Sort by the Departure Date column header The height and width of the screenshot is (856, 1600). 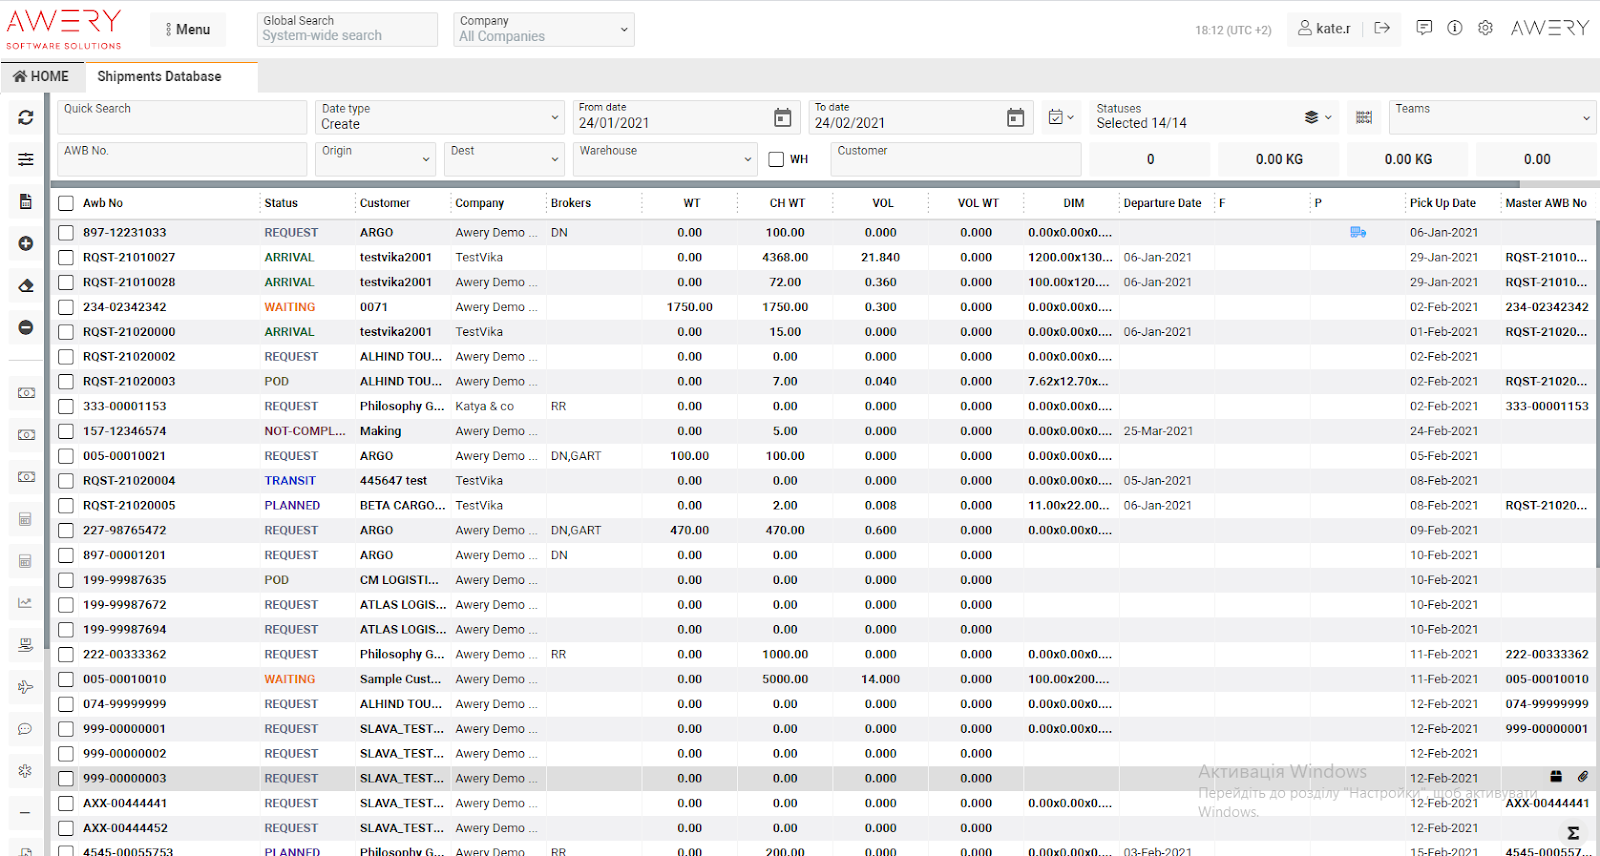coord(1162,203)
